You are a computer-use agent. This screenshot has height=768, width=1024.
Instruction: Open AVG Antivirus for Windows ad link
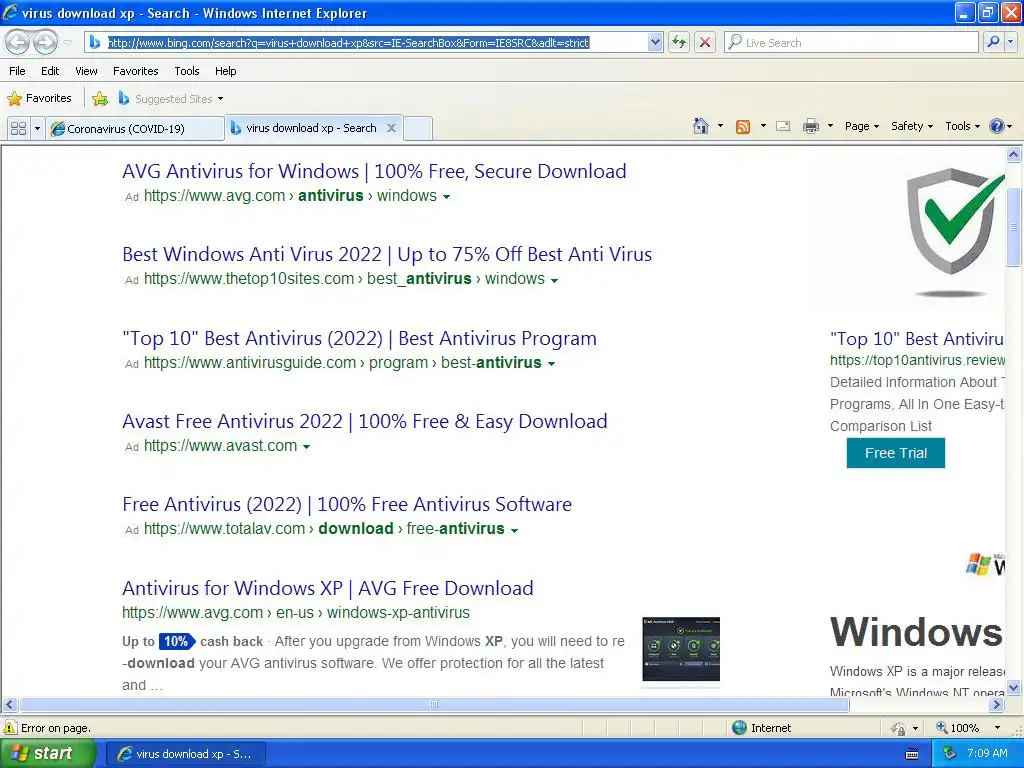point(374,171)
